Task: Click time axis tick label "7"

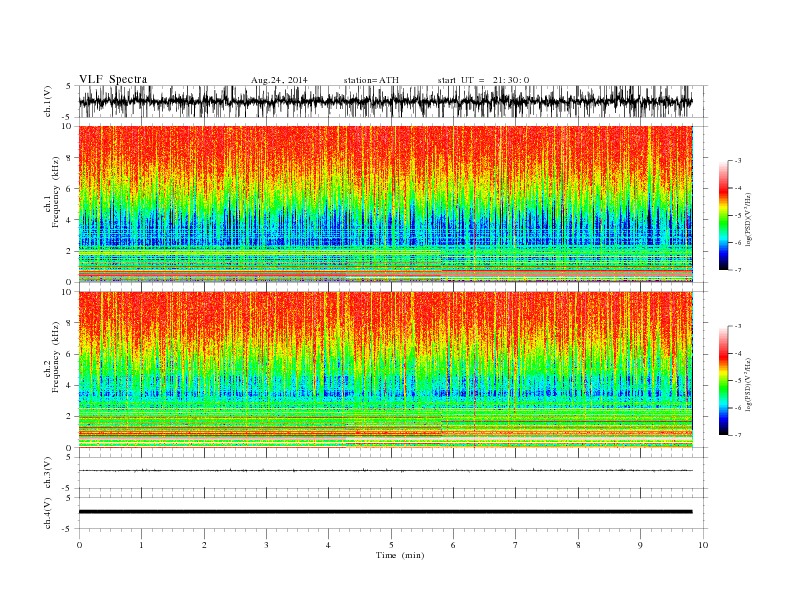Action: (x=516, y=545)
